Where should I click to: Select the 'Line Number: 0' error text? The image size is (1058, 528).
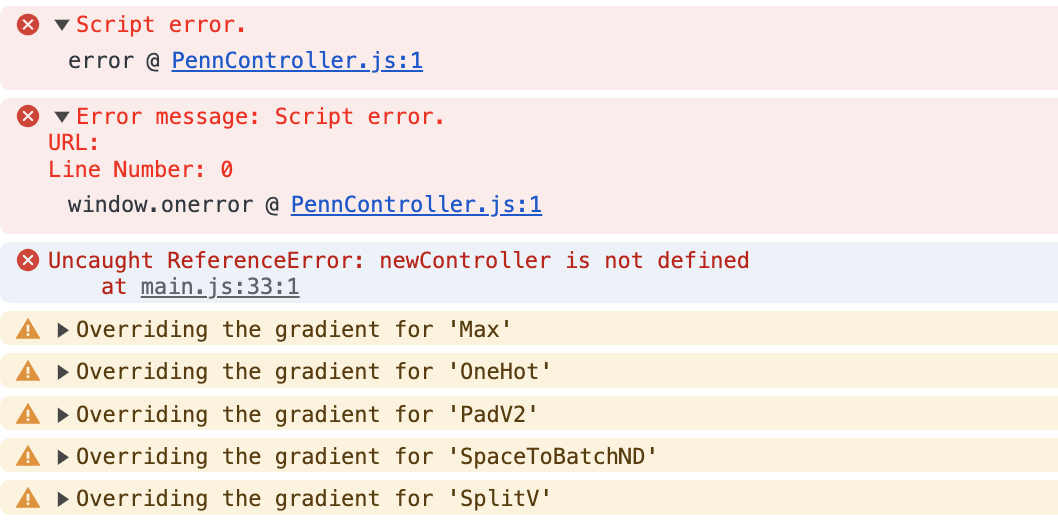140,169
